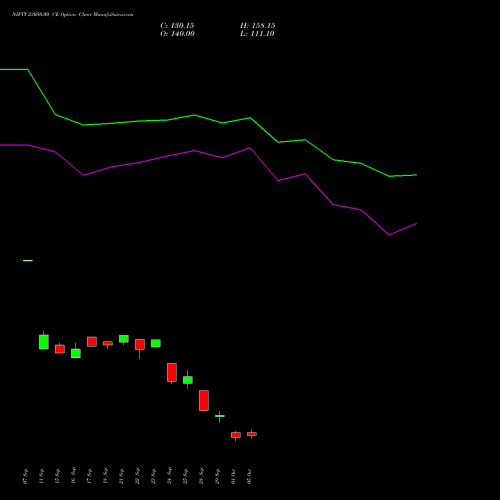The width and height of the screenshot is (500, 500).
Task: Click the 22 Sep date label
Action: (138, 476)
